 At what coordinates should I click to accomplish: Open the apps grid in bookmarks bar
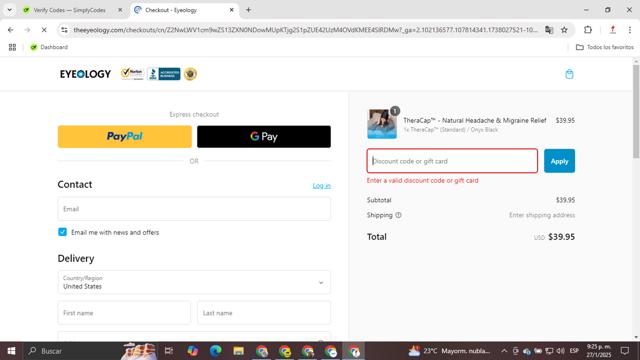[12, 47]
